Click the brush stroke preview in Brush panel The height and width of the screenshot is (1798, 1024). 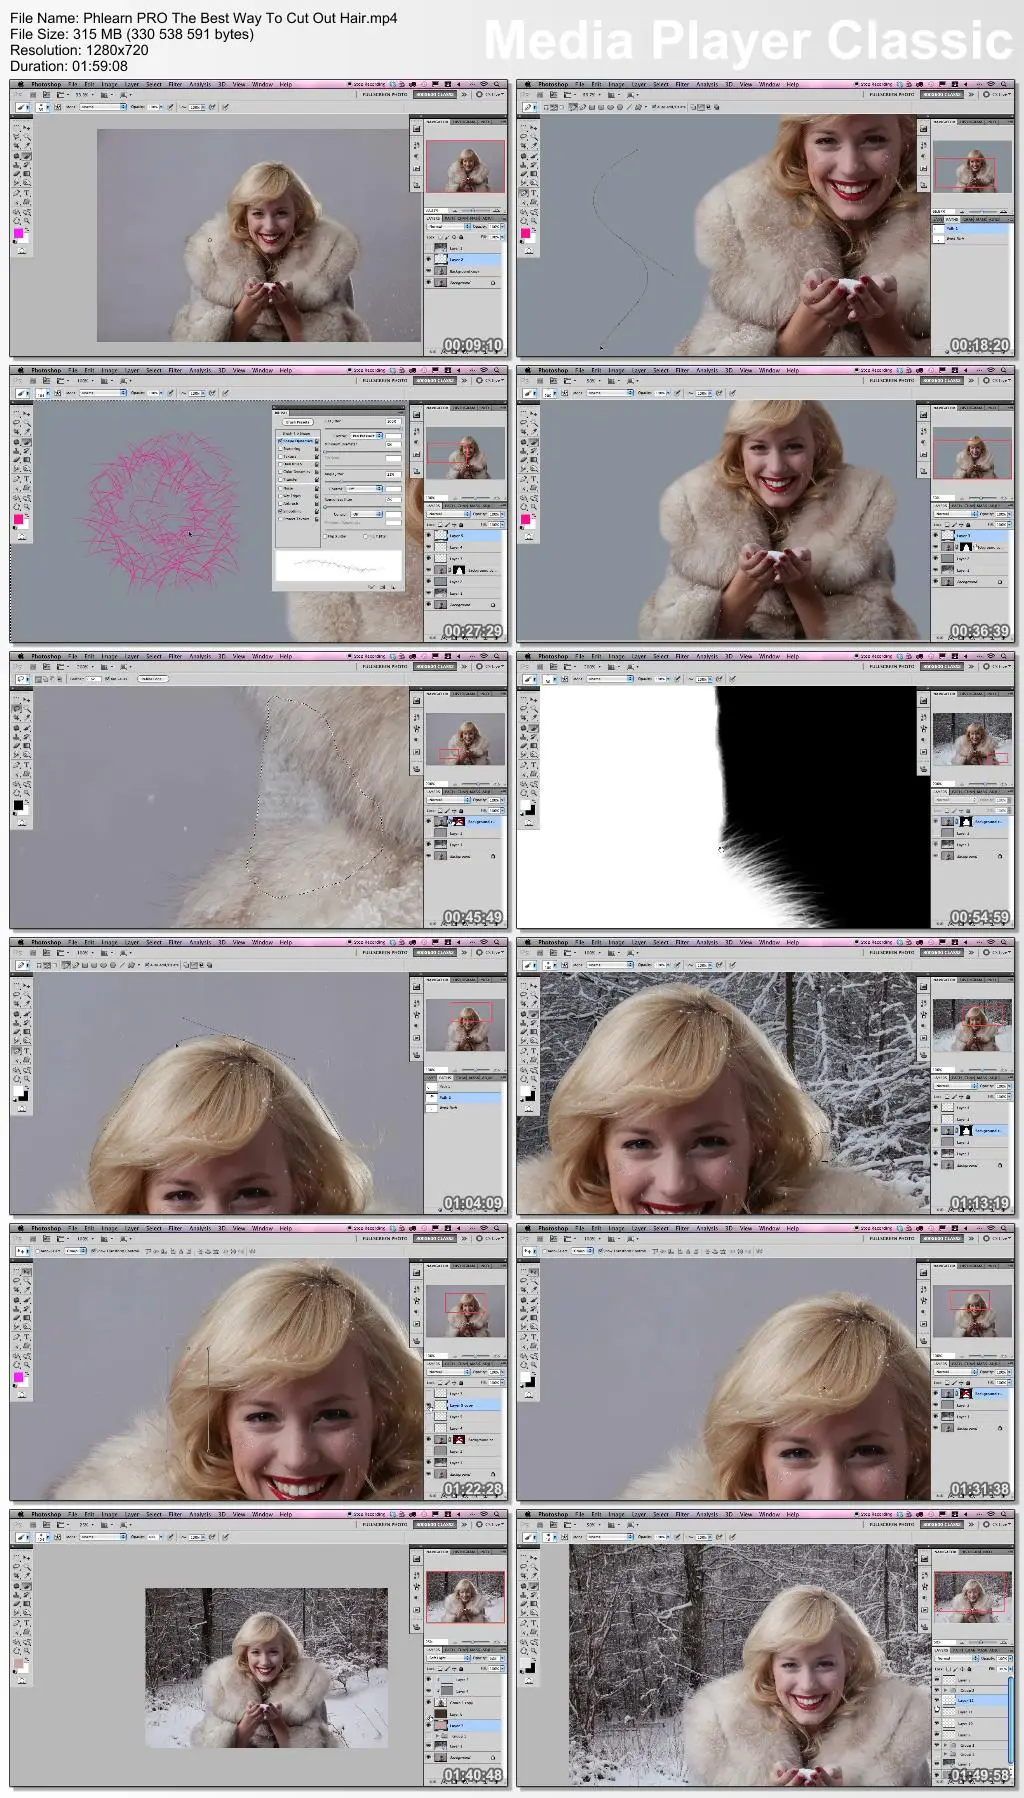click(338, 566)
